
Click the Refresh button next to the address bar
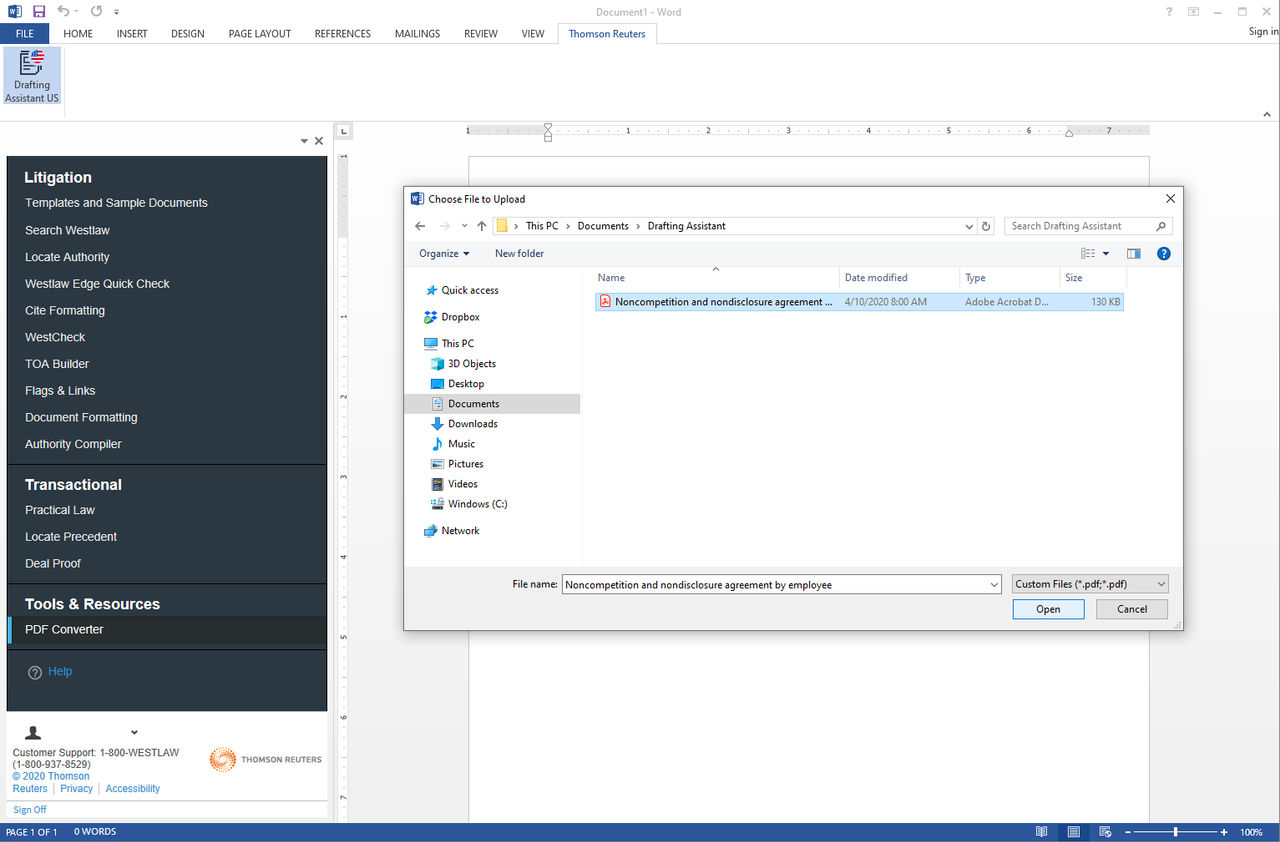[986, 226]
